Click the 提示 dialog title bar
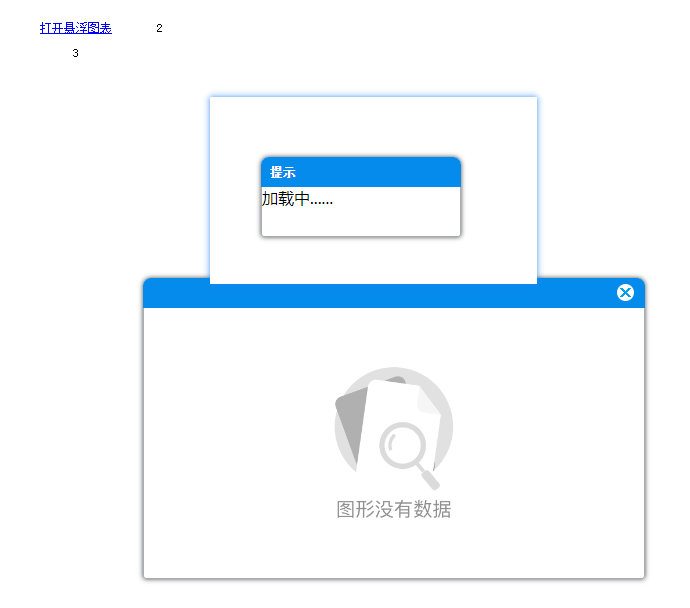This screenshot has width=690, height=608. [361, 172]
